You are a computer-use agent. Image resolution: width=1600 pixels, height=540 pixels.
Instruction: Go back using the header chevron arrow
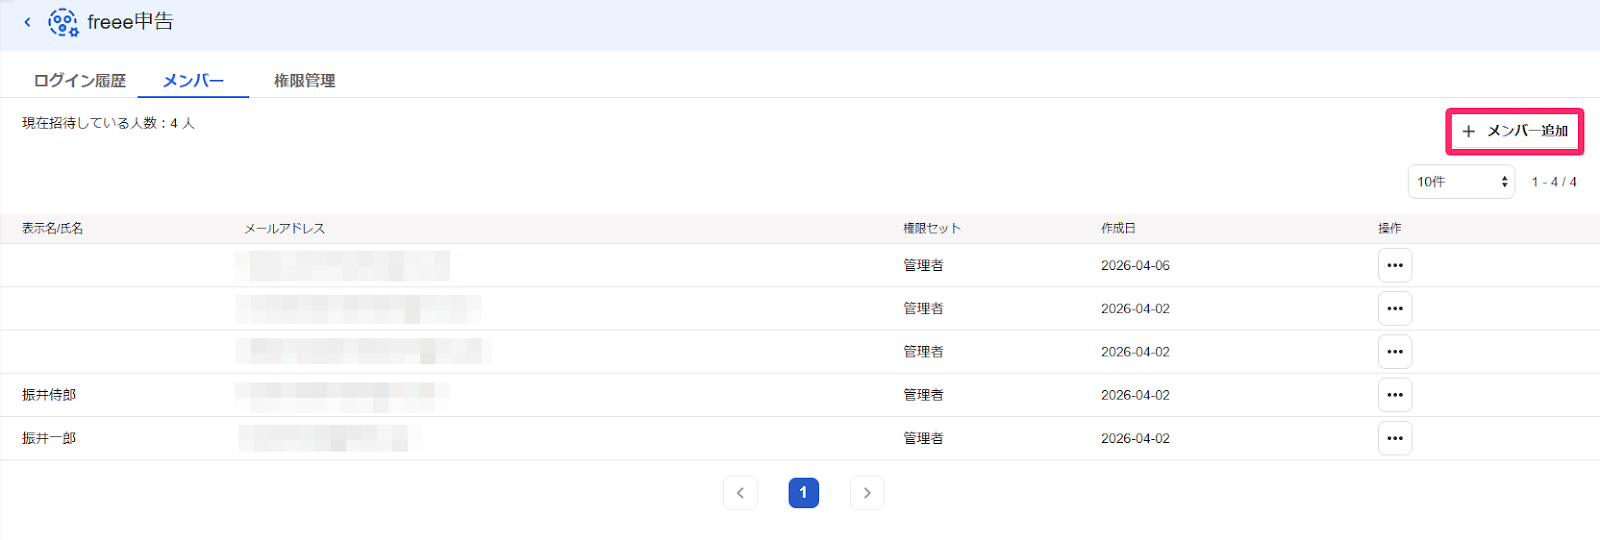click(x=27, y=22)
